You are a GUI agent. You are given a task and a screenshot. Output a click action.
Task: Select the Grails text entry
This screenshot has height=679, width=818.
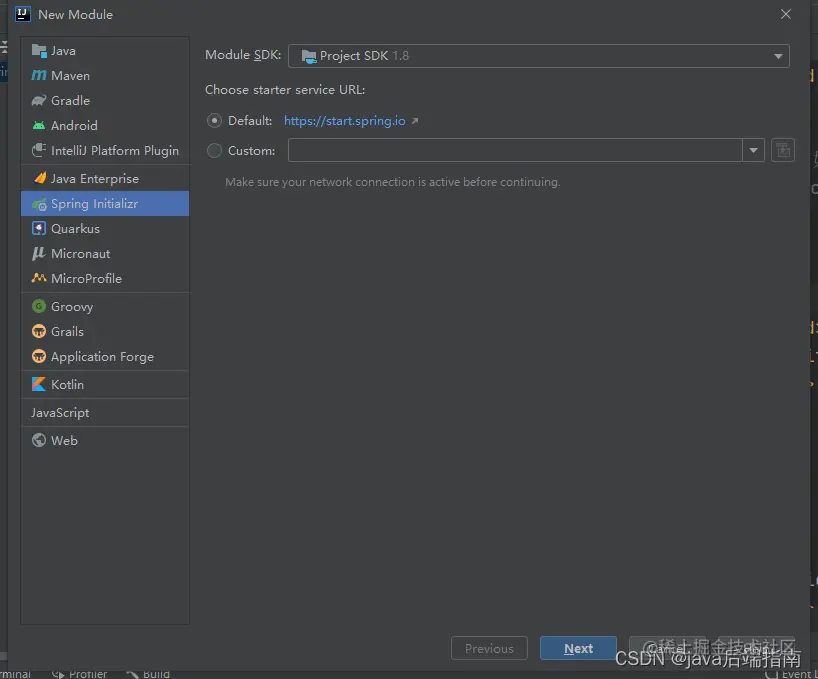coord(67,331)
